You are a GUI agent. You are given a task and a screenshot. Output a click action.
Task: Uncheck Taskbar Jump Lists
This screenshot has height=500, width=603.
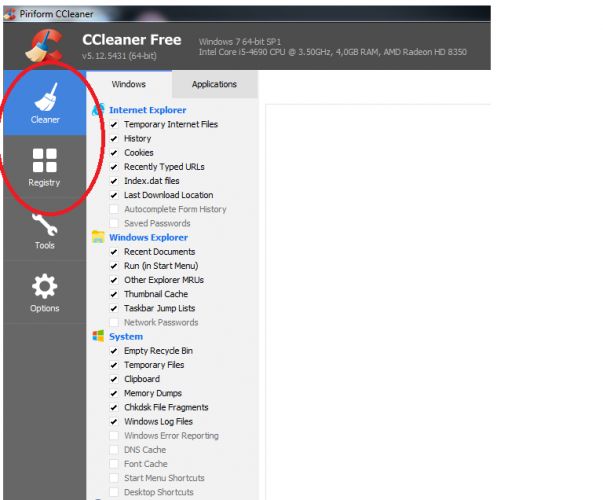[x=114, y=308]
